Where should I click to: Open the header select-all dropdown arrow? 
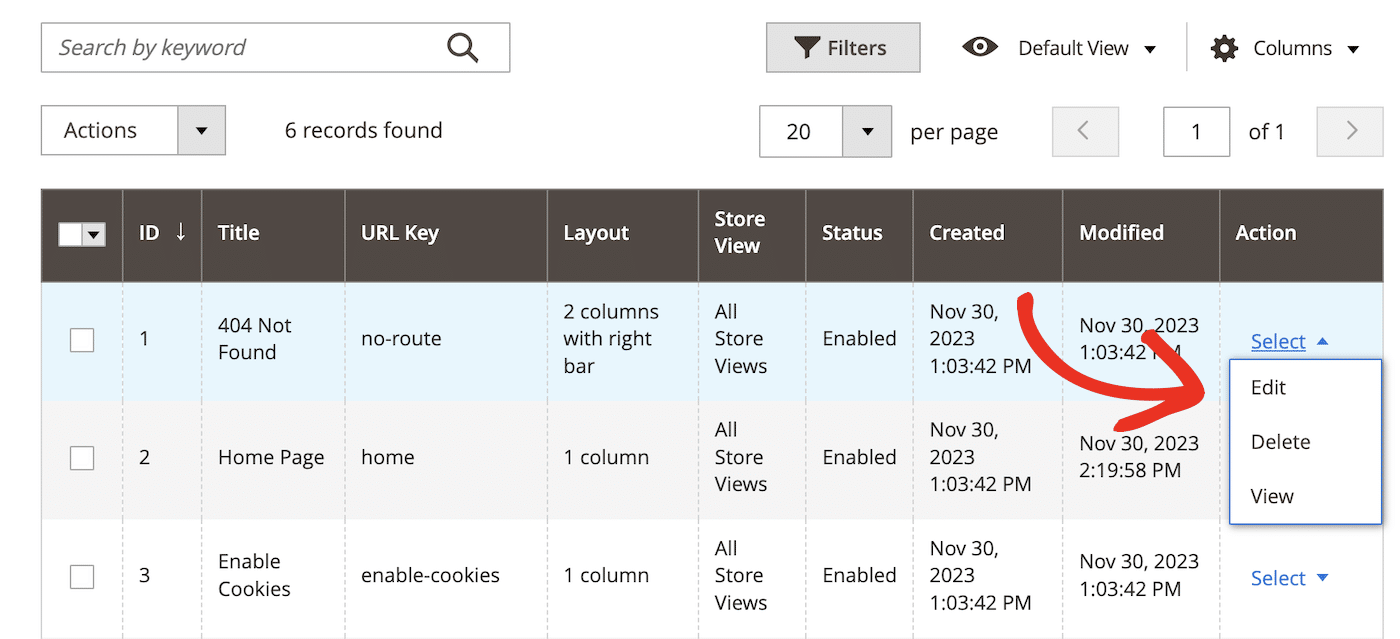(94, 235)
